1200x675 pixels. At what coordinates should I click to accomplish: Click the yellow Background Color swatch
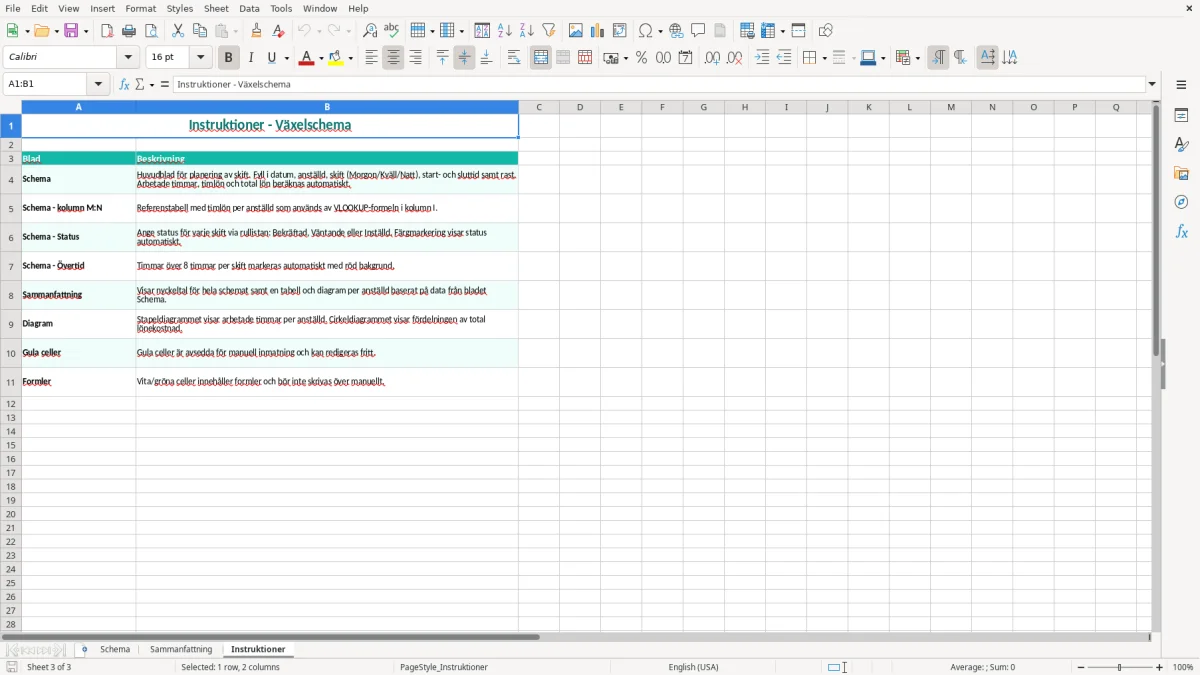click(x=335, y=58)
